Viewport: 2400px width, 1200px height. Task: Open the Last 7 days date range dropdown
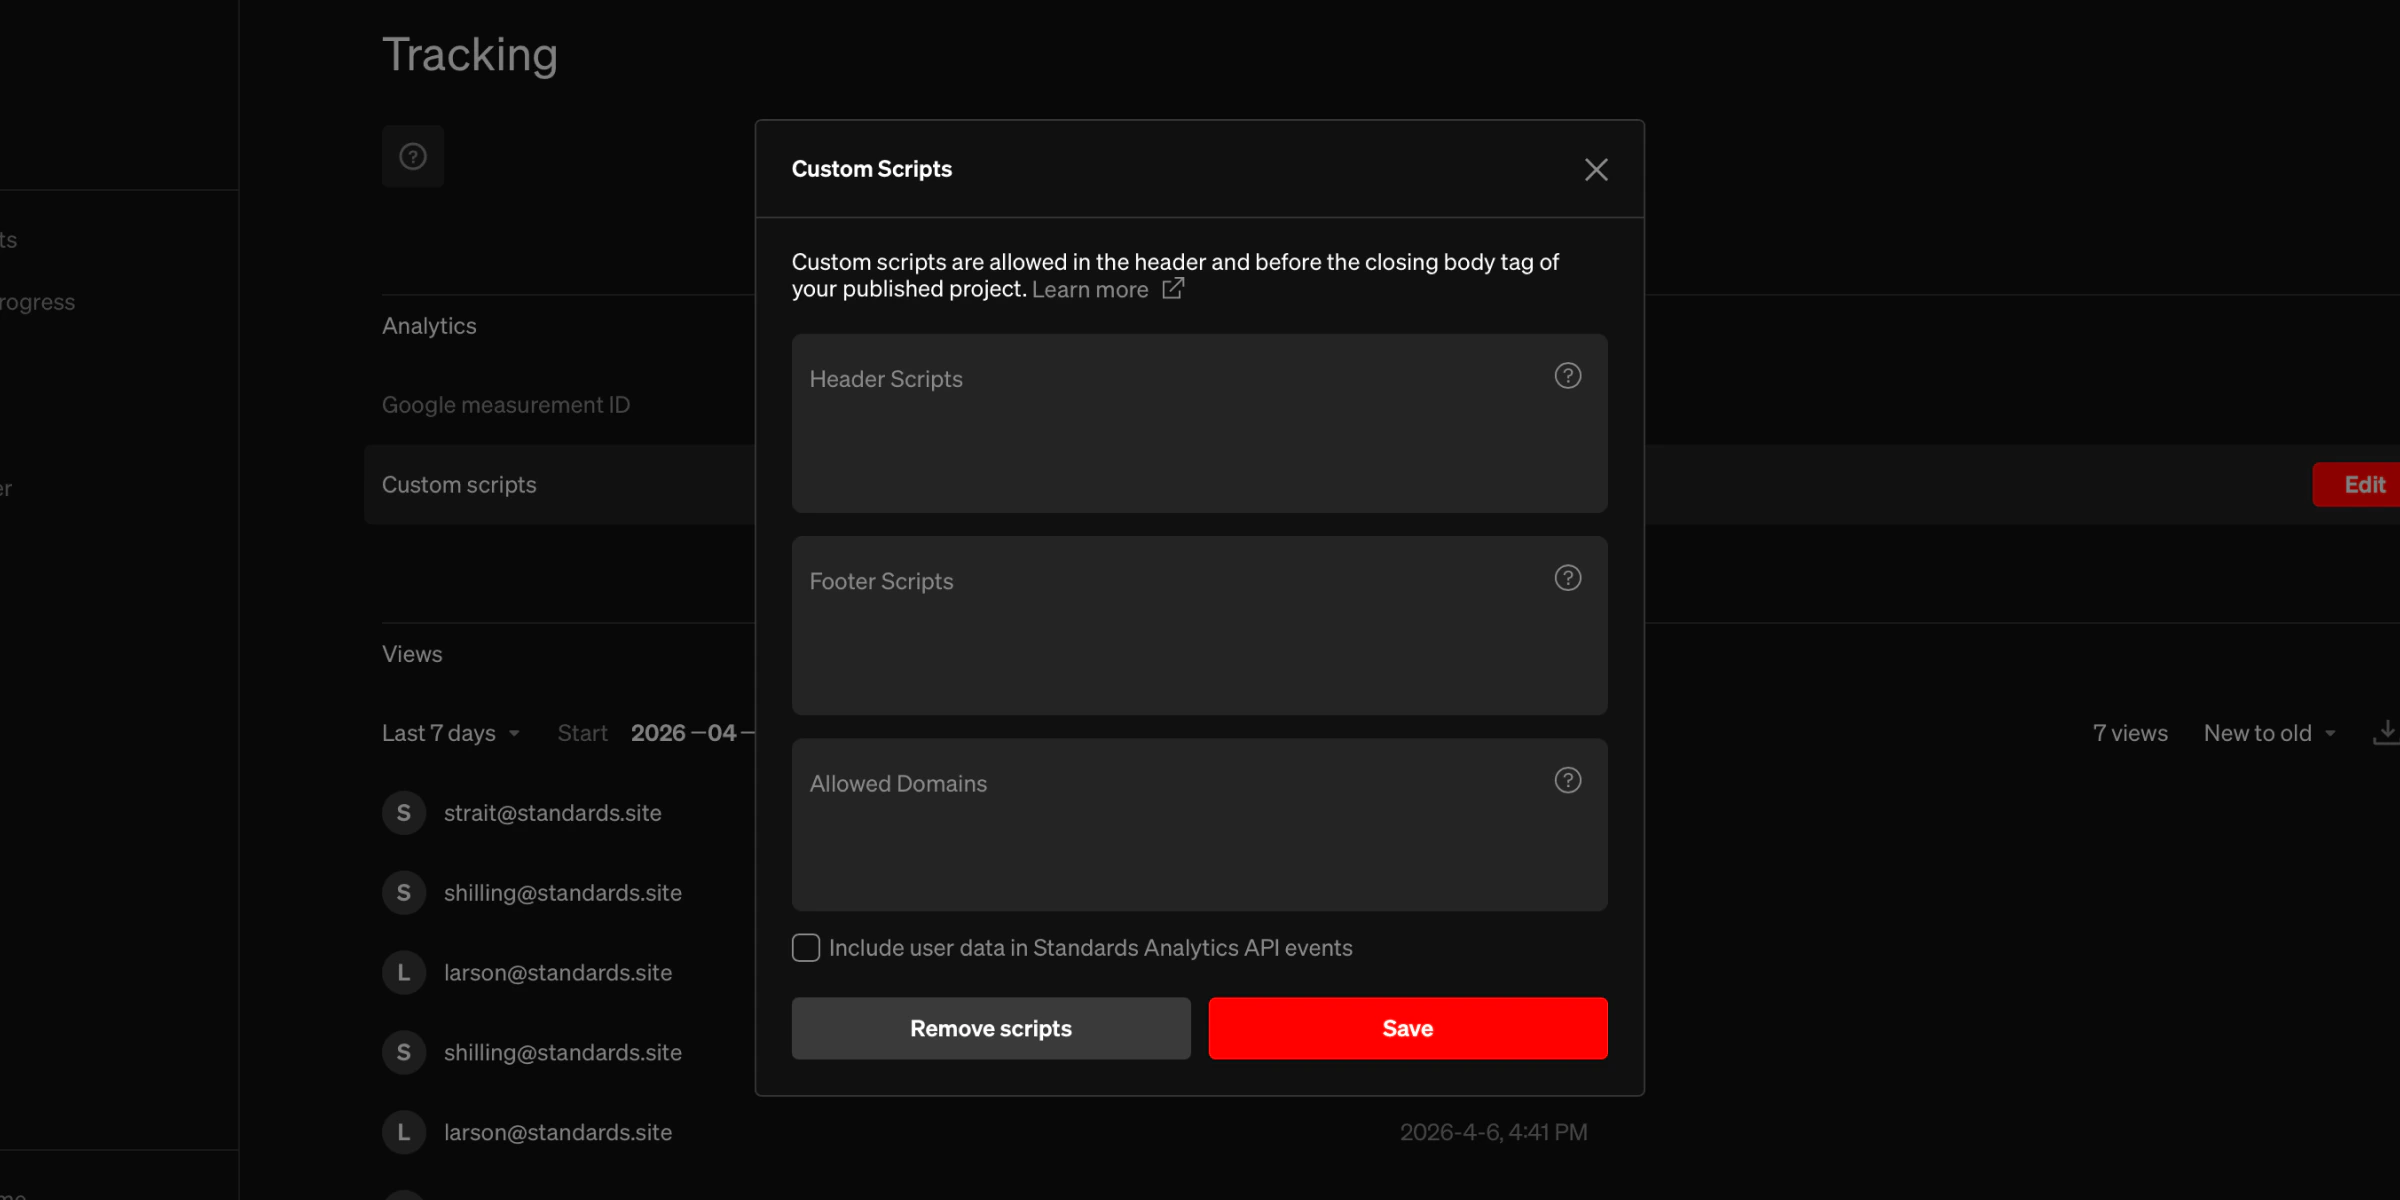[x=449, y=732]
